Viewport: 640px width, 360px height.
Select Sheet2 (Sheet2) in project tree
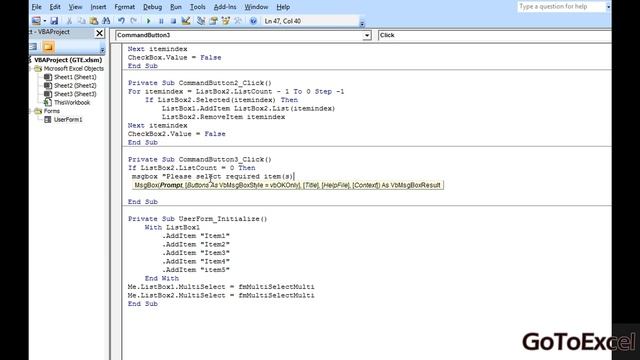[75, 86]
